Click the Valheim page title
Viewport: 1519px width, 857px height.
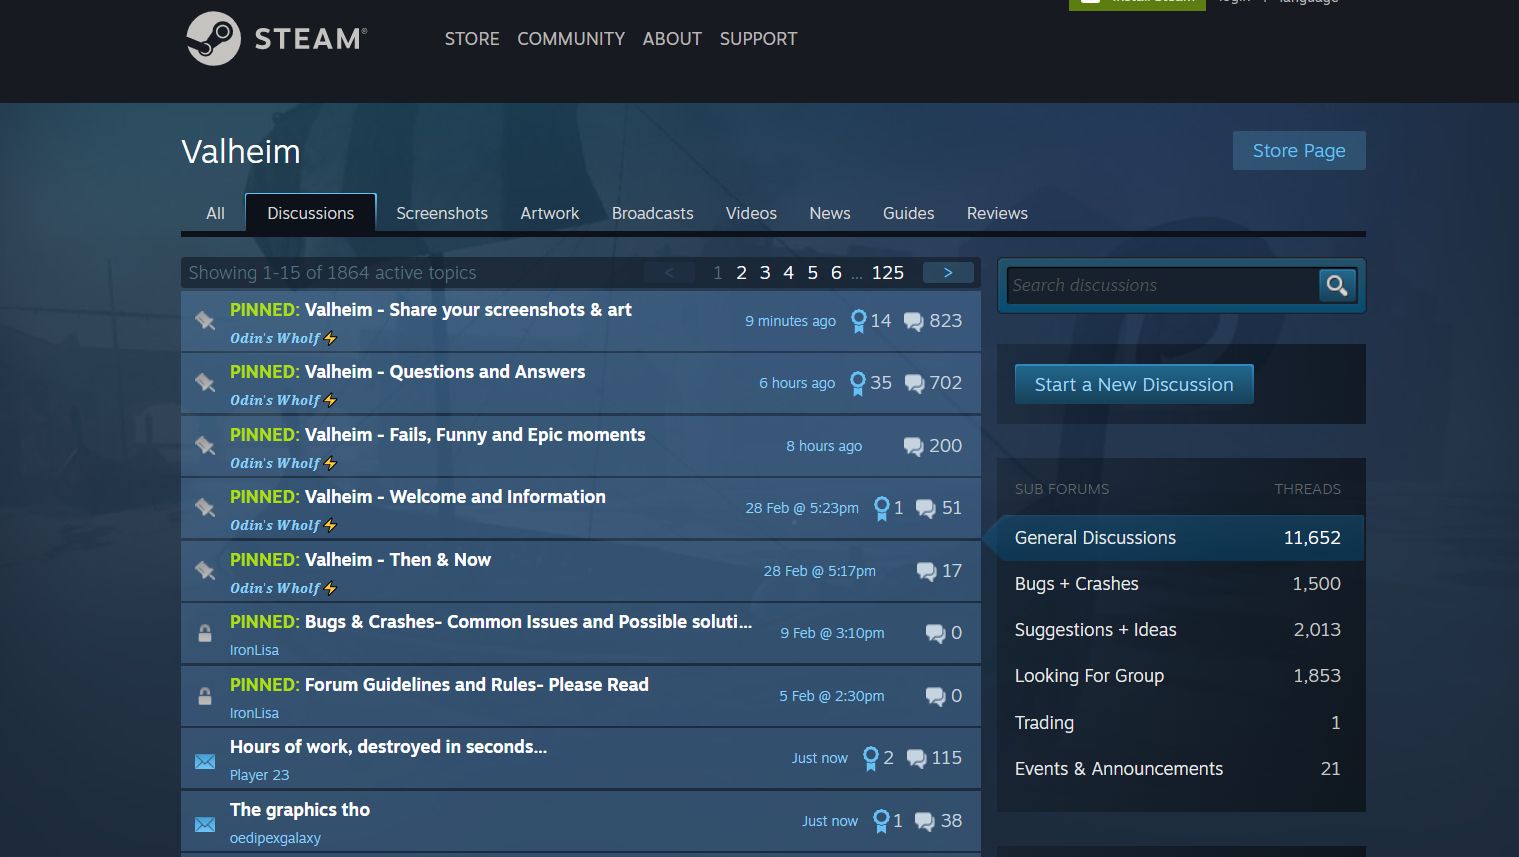(241, 152)
